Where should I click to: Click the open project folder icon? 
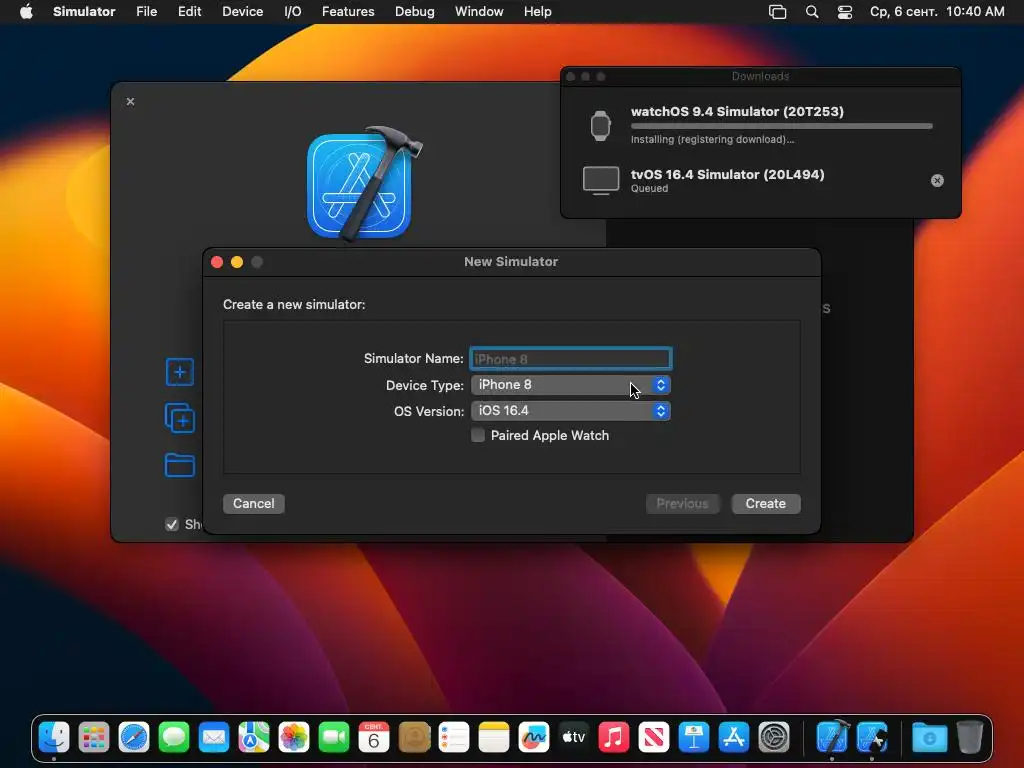(x=180, y=465)
